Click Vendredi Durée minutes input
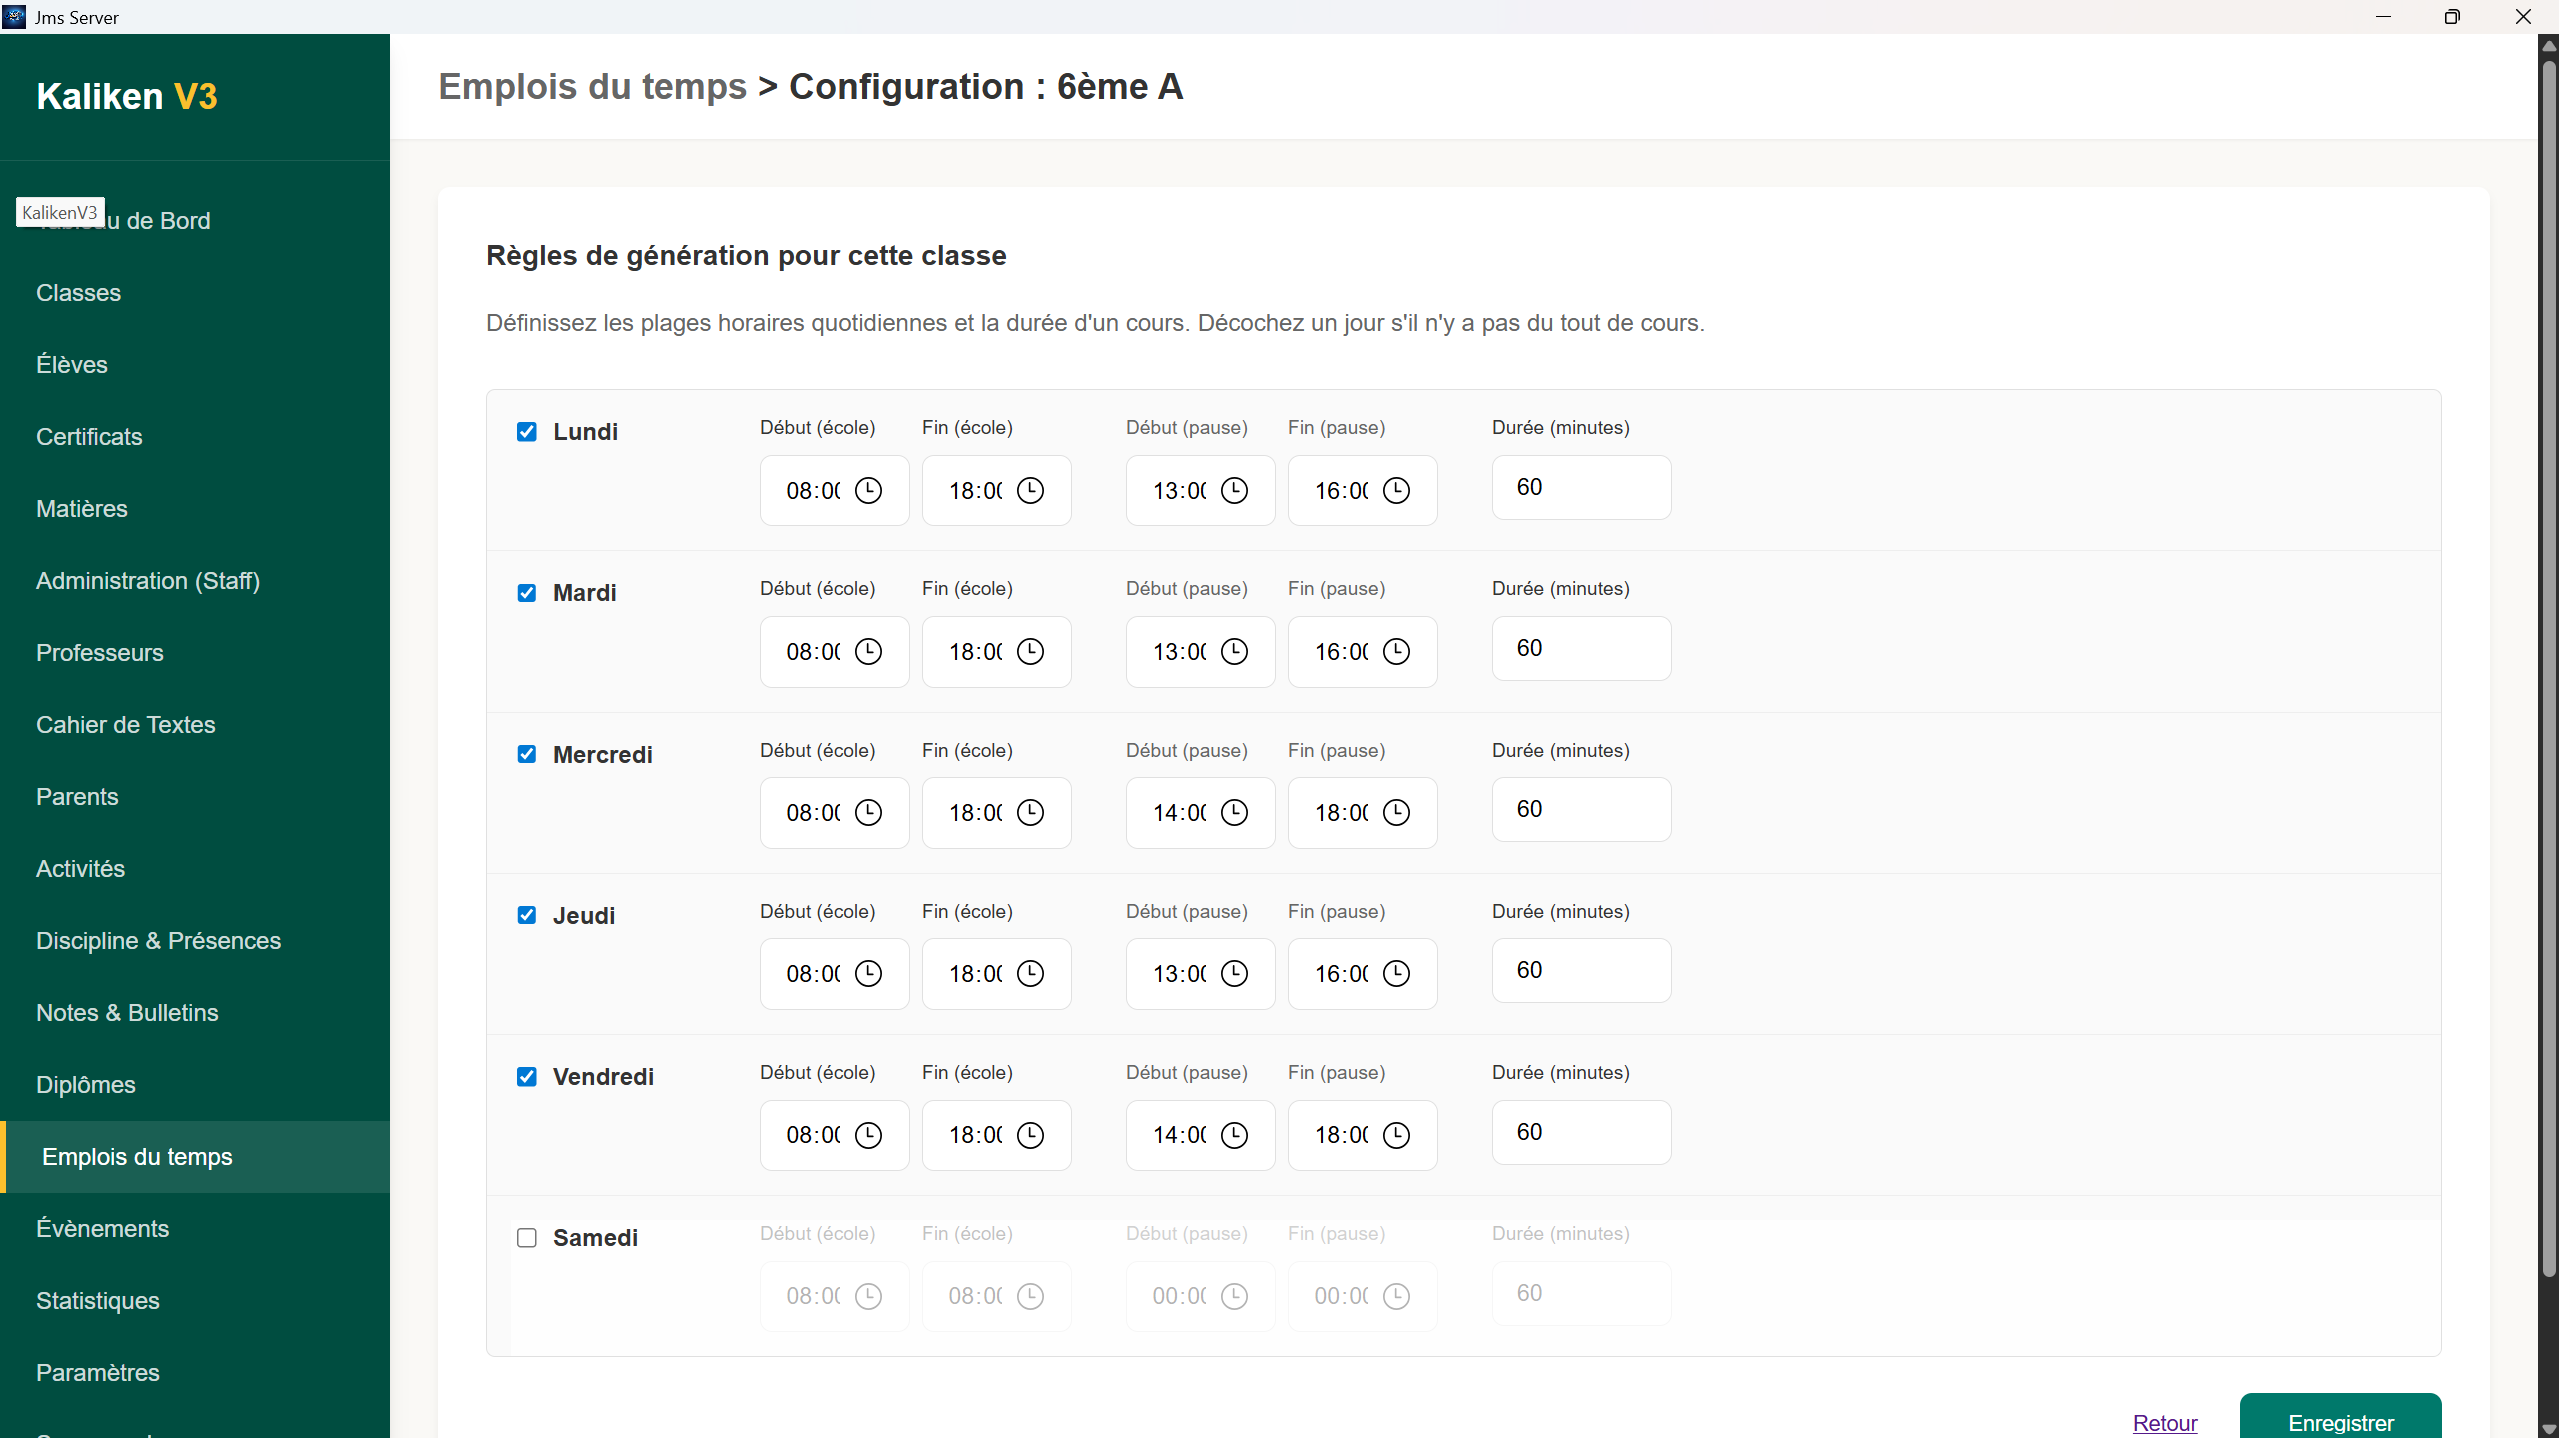Screen dimensions: 2559x1438 1581,1132
